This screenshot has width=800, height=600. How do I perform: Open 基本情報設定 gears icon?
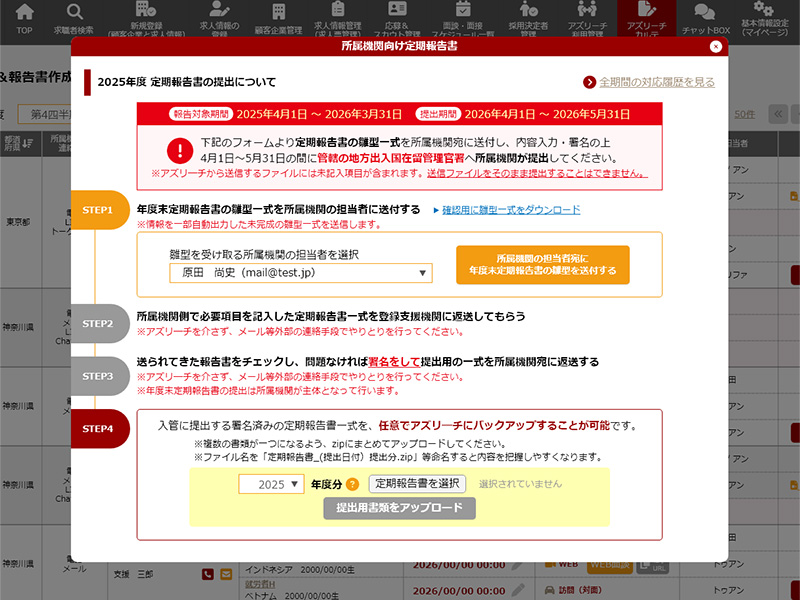[x=764, y=8]
